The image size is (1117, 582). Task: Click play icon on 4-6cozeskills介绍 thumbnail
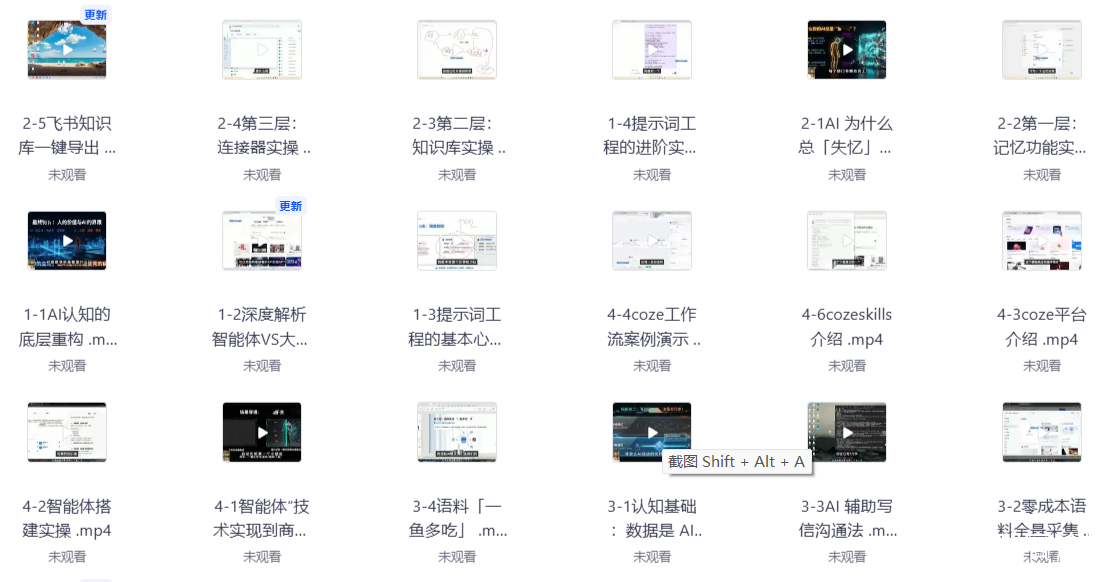(x=847, y=241)
